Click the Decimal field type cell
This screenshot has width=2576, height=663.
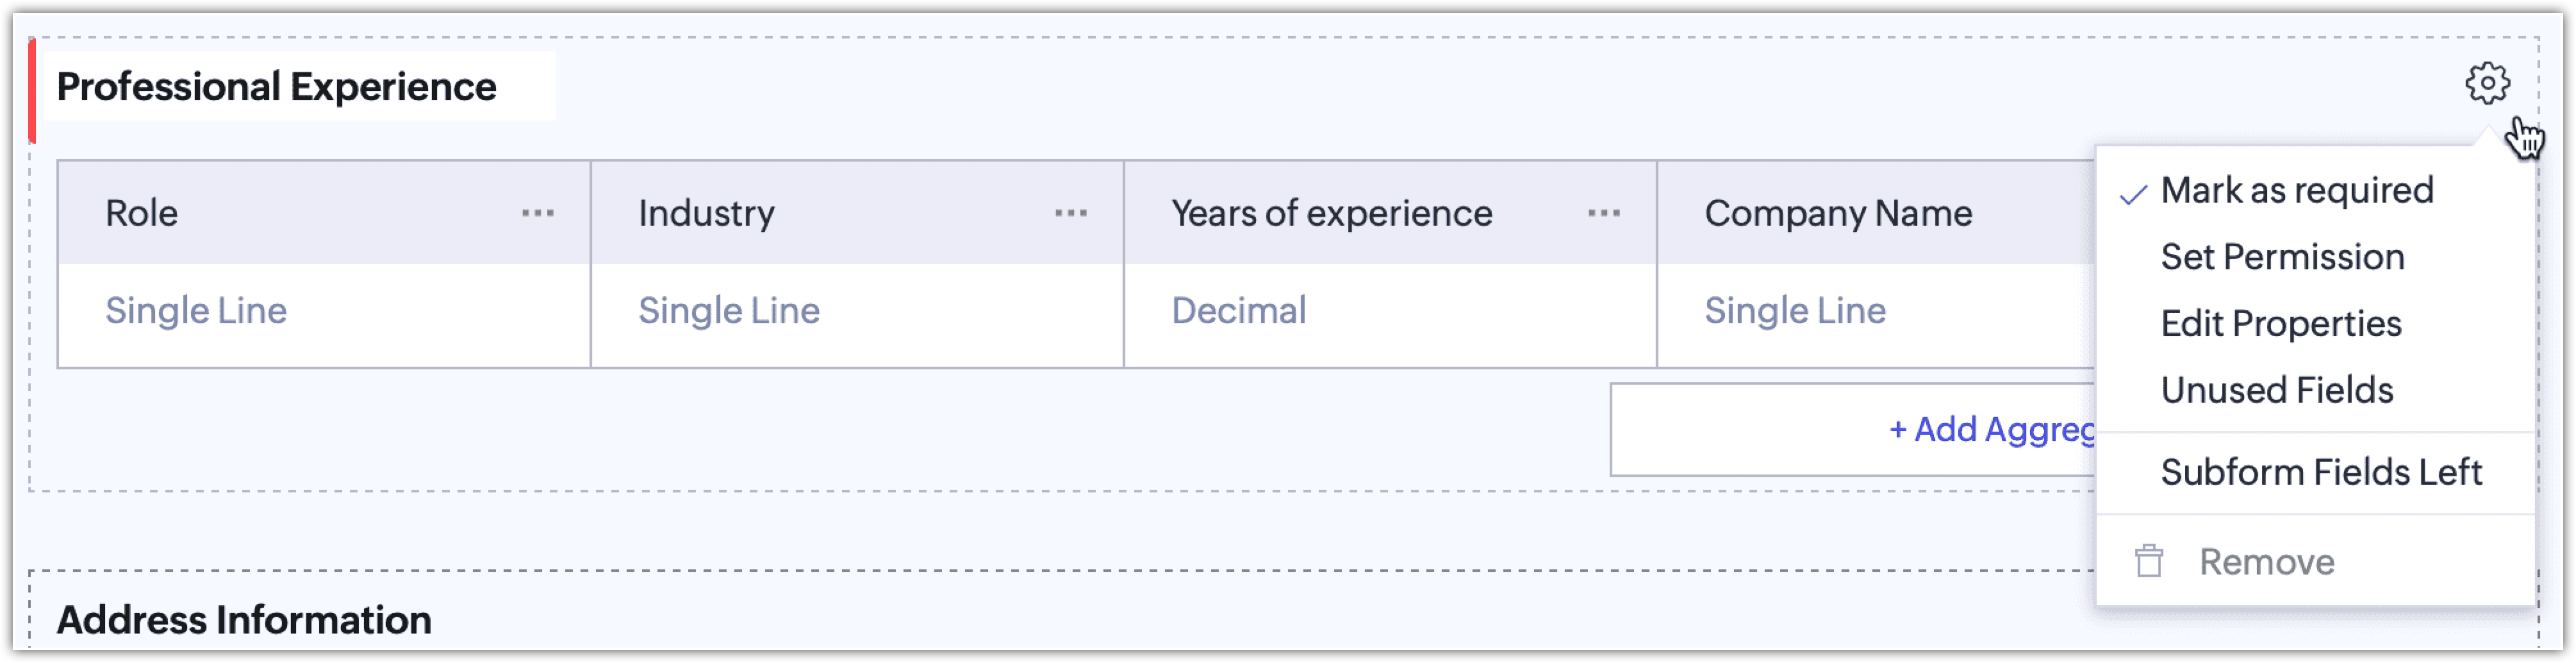click(x=1238, y=311)
